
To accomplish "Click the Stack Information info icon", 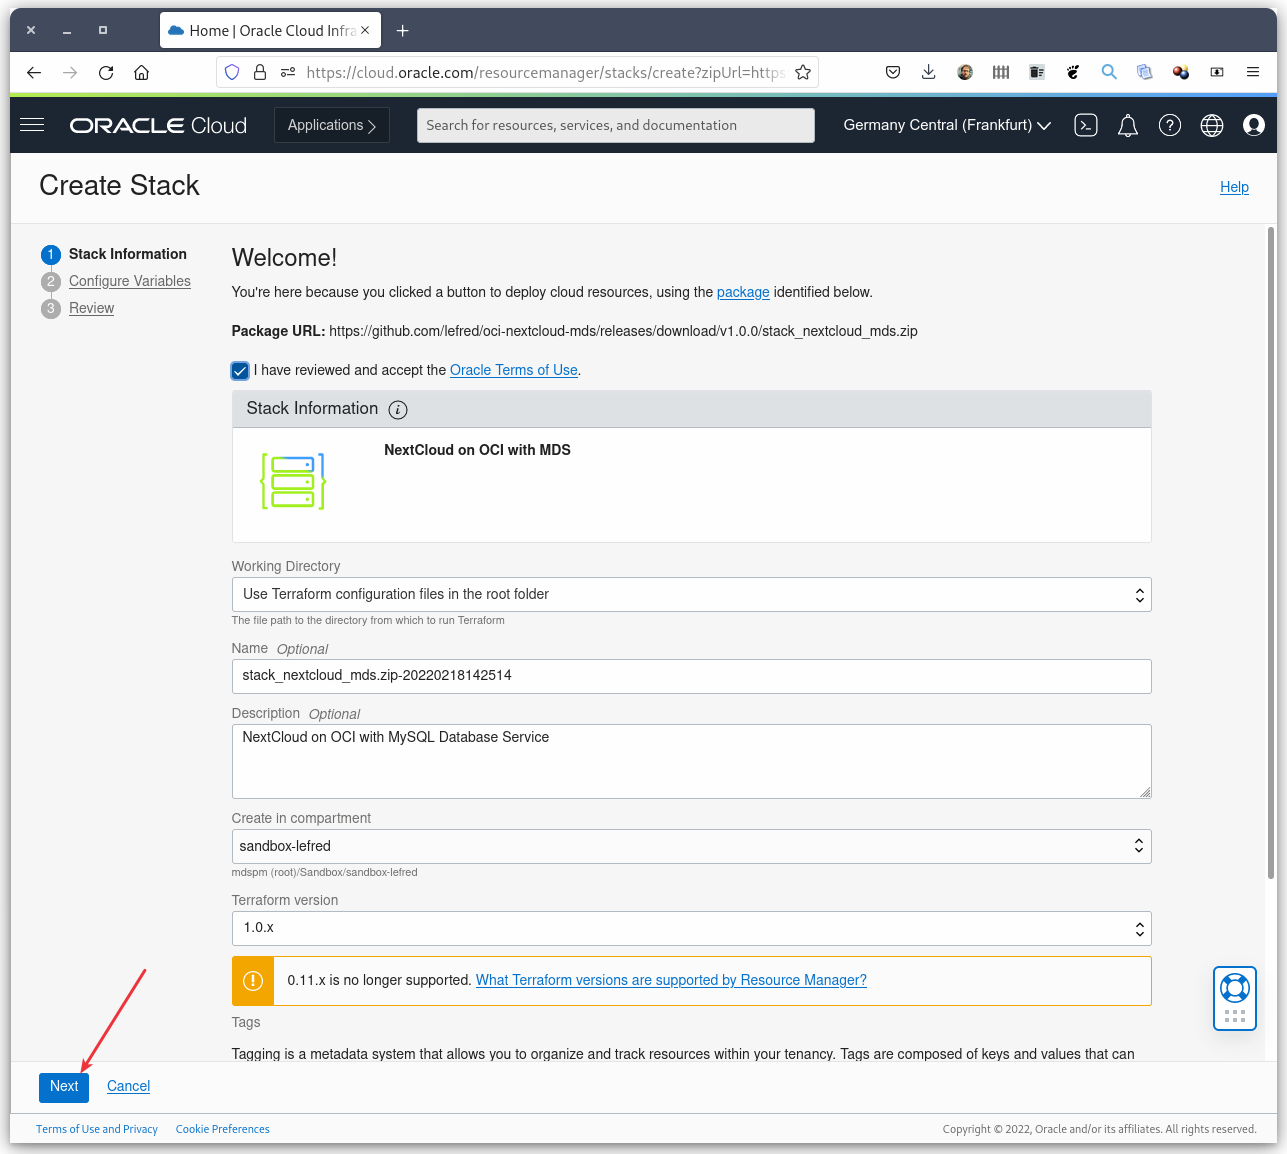I will 398,409.
